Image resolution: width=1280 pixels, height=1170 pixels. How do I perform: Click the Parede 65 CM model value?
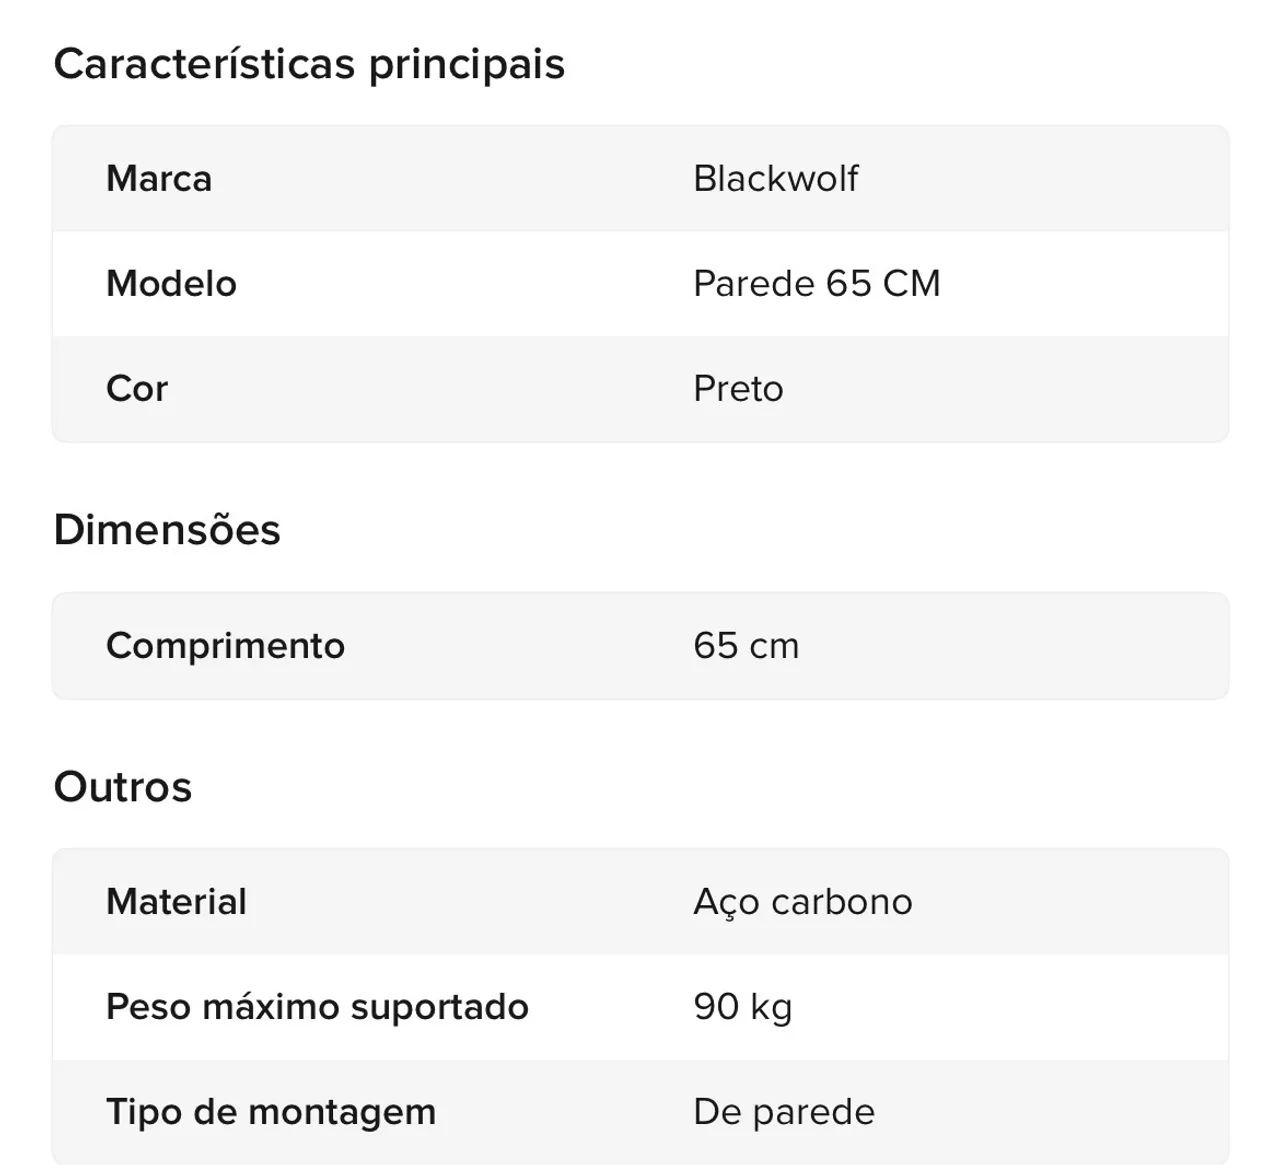pyautogui.click(x=817, y=283)
